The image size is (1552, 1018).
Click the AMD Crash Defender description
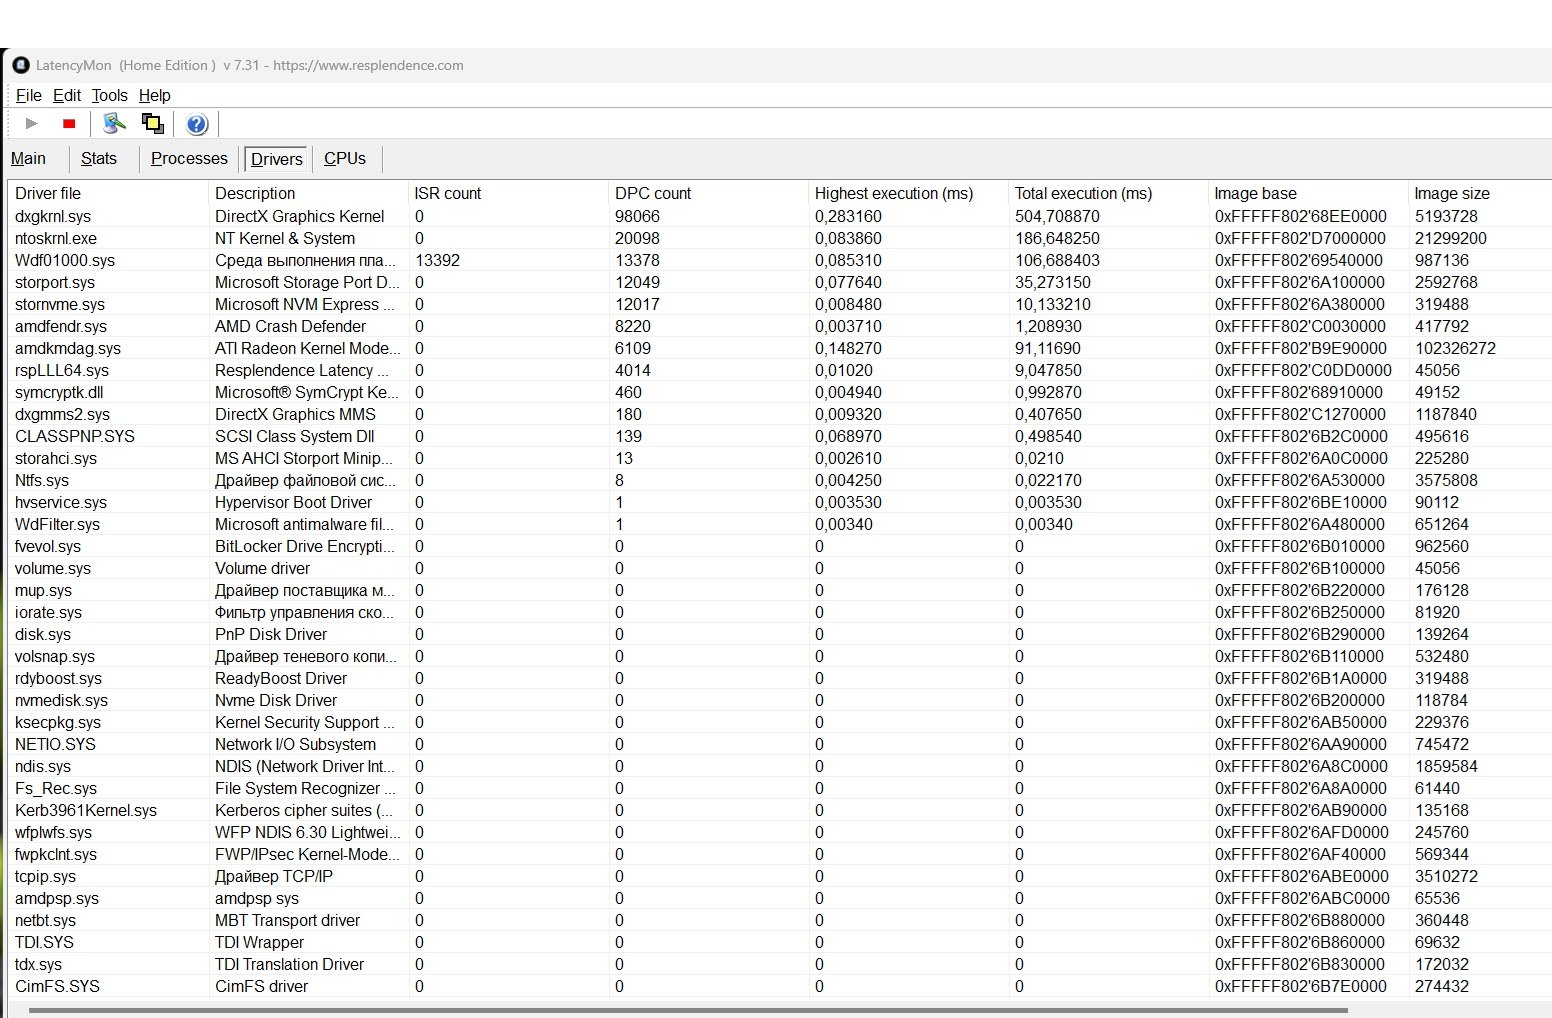290,326
